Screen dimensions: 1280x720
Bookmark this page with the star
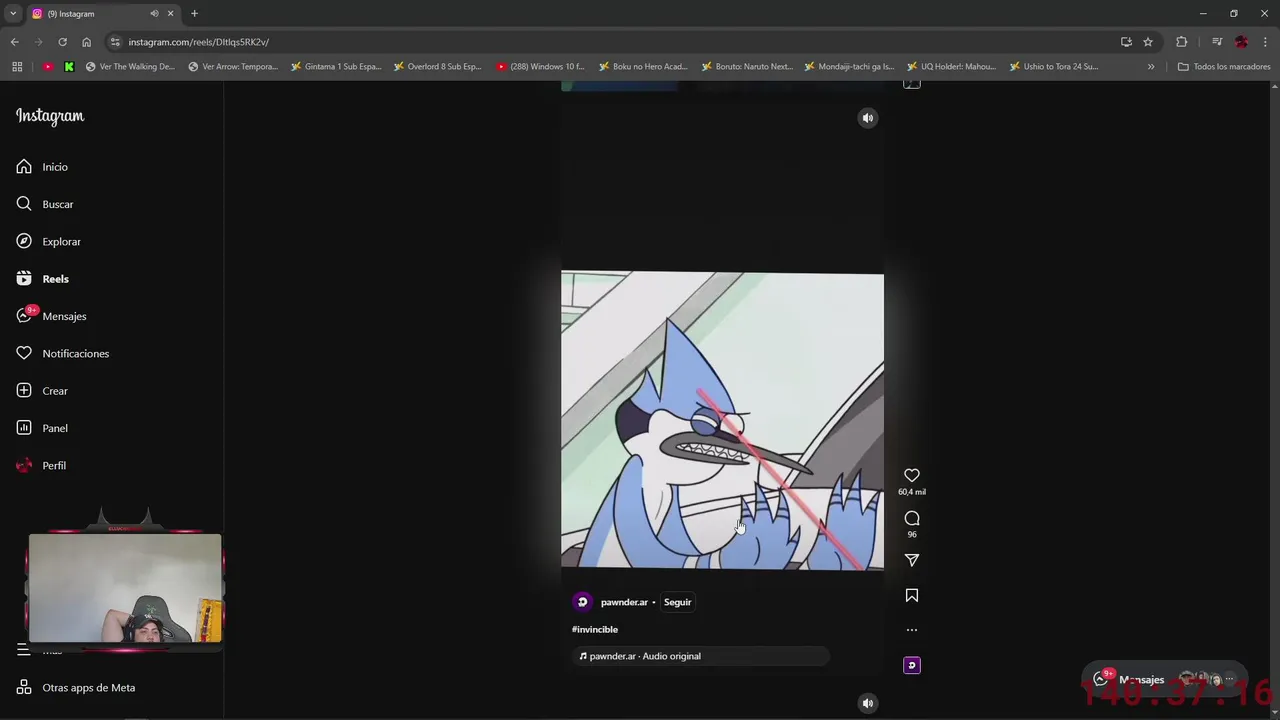coord(1148,42)
